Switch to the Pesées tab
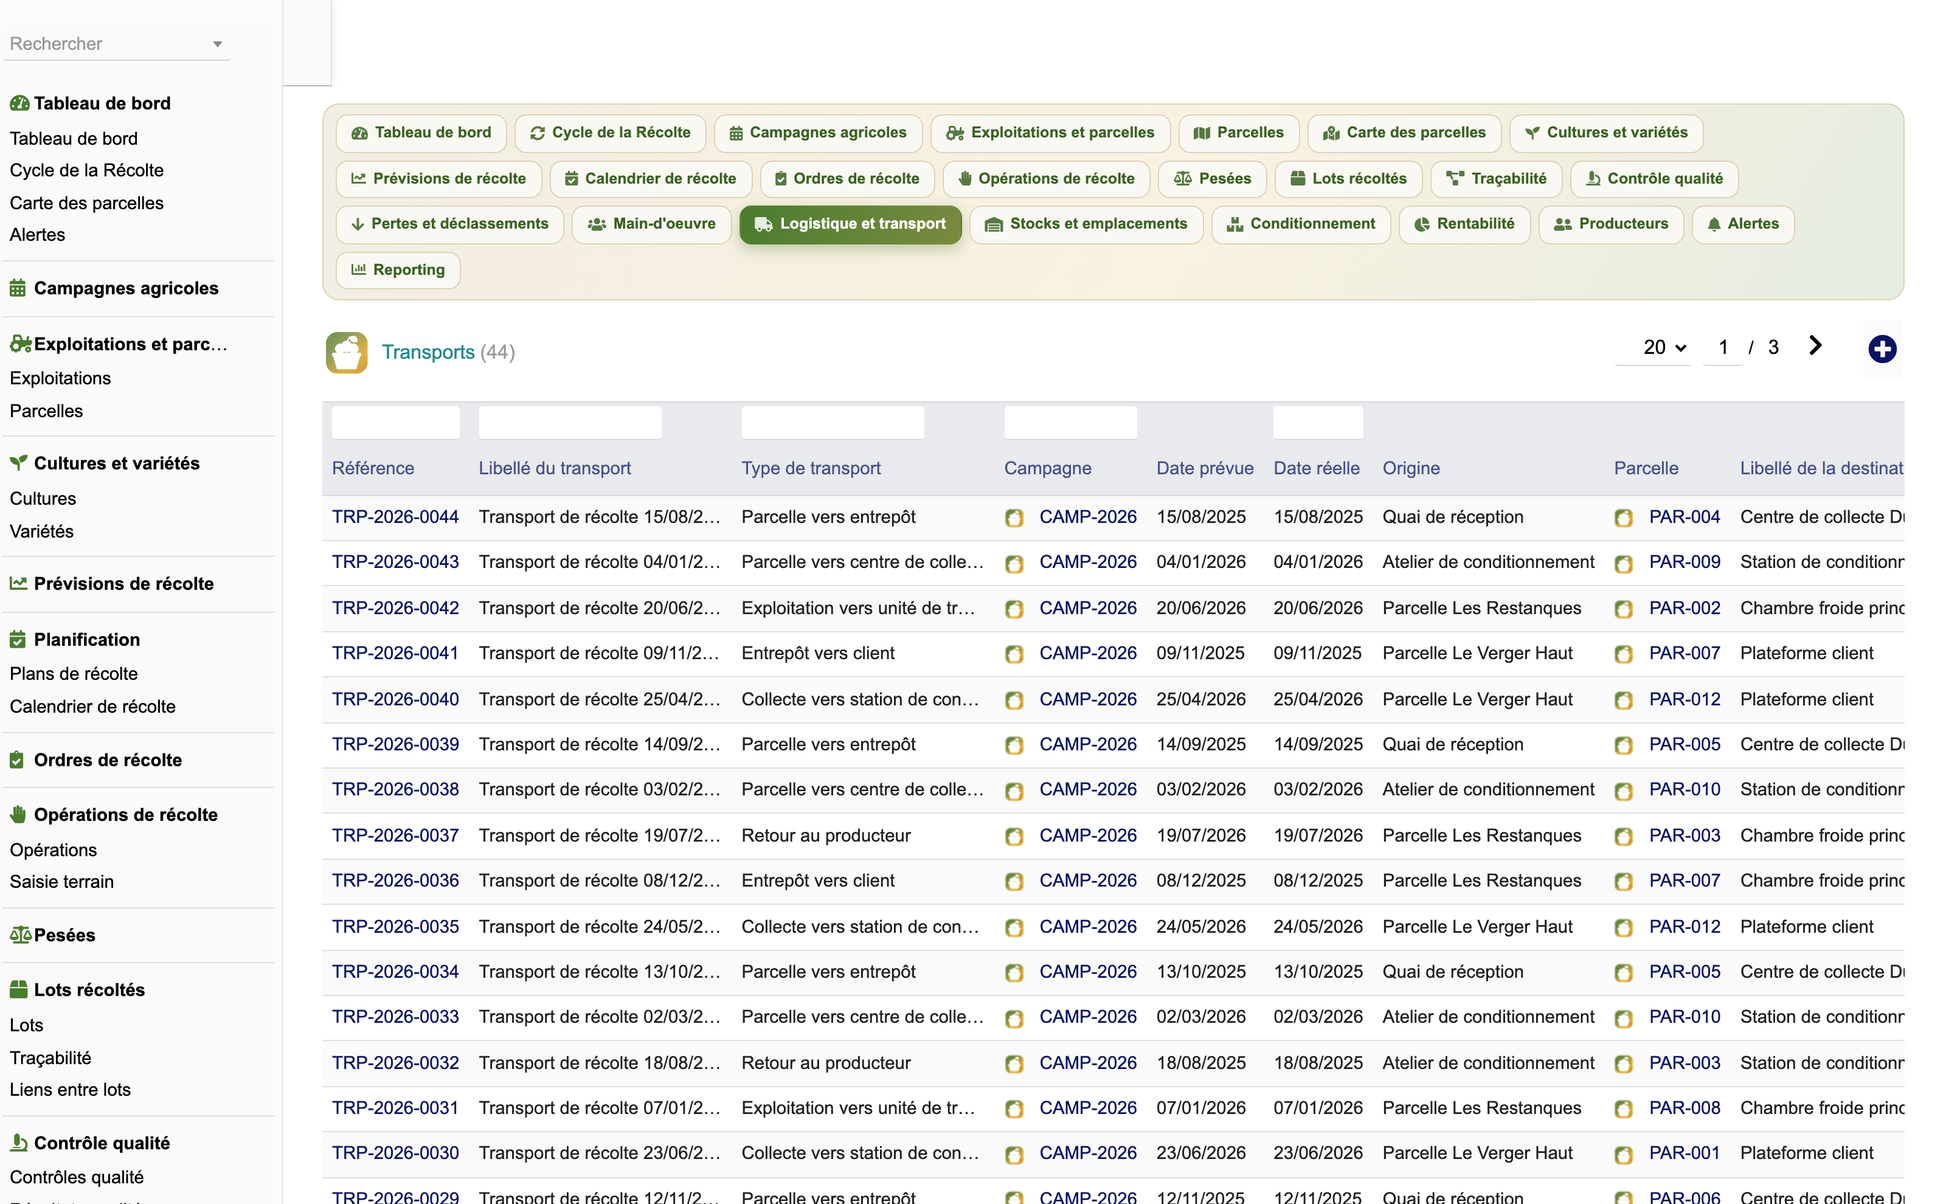 1212,179
